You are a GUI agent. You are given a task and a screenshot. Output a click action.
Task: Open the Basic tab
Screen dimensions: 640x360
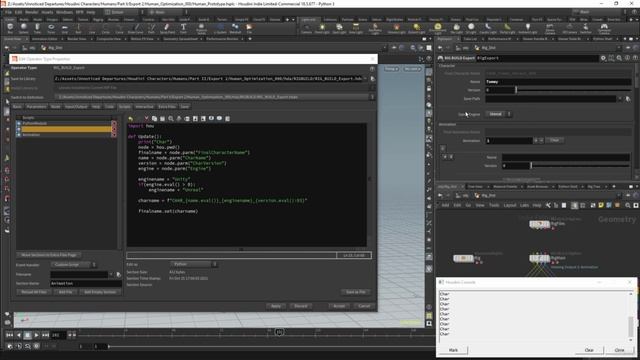click(x=17, y=107)
